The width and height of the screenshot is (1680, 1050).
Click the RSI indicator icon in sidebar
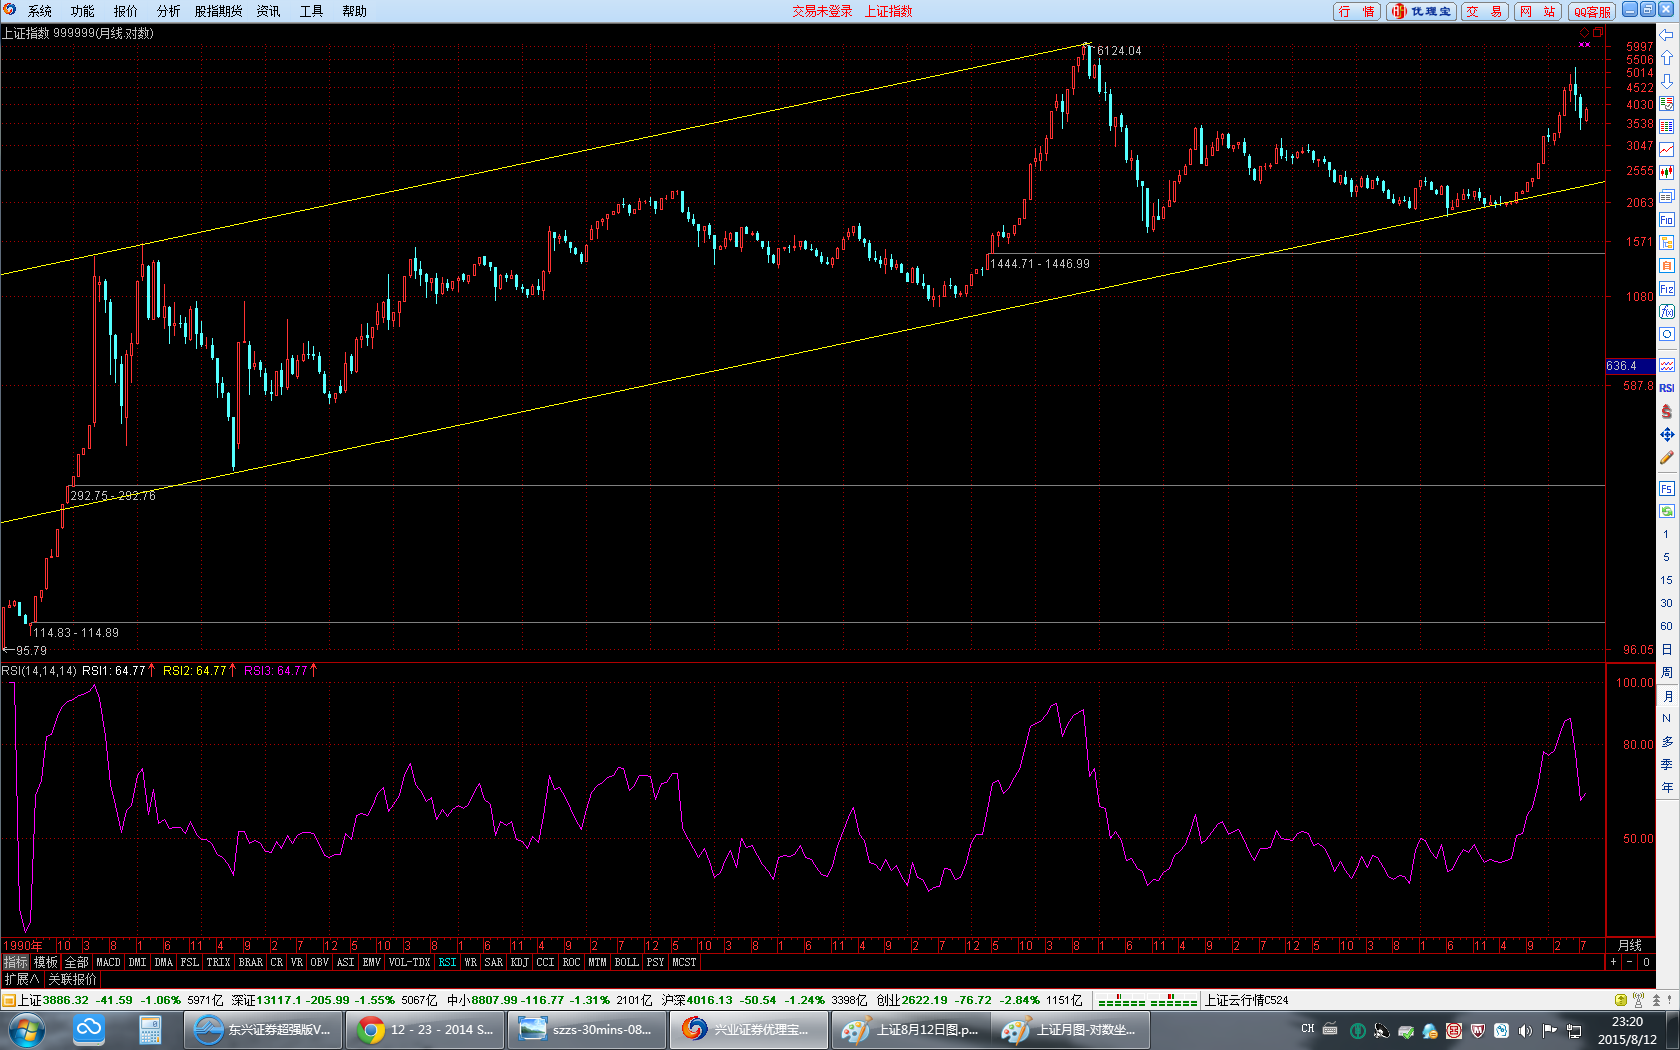click(1666, 388)
